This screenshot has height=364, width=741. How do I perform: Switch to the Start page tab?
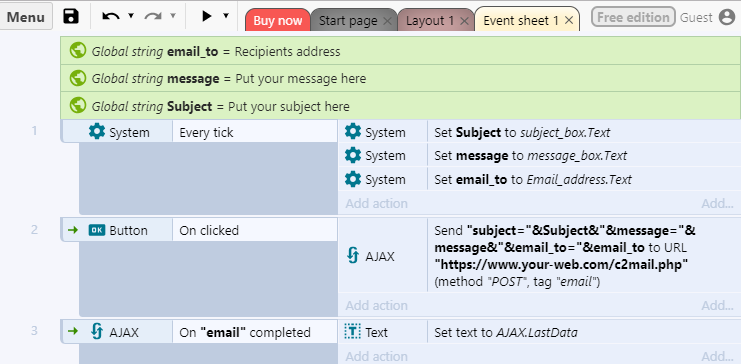pyautogui.click(x=348, y=21)
